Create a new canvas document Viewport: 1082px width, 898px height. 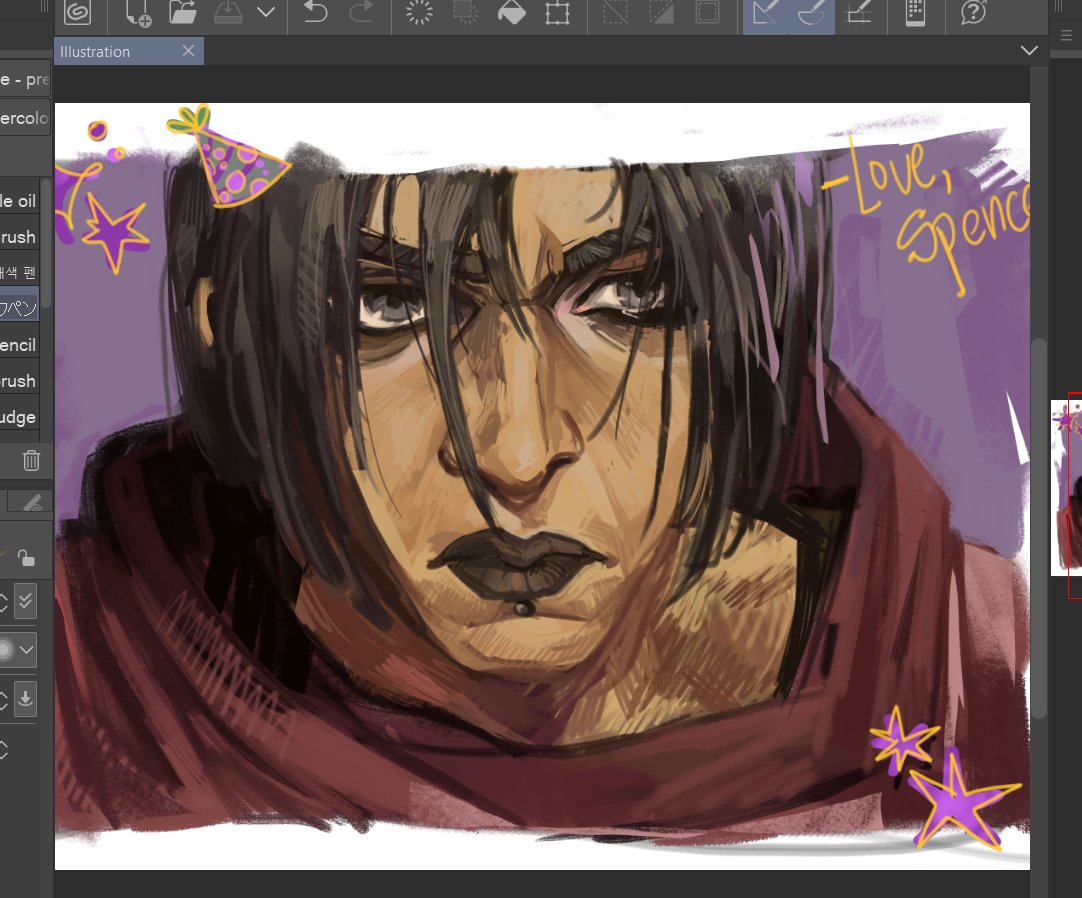(138, 13)
